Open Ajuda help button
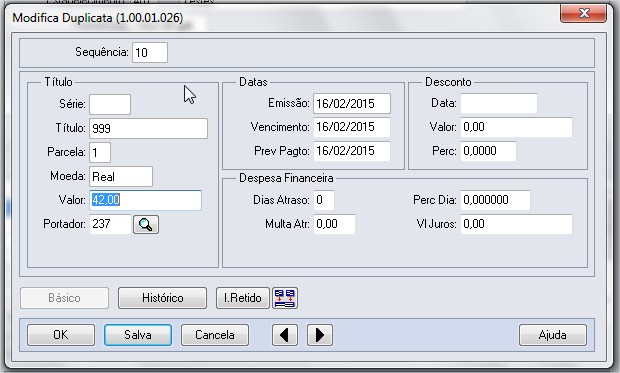620x373 pixels. pos(552,335)
